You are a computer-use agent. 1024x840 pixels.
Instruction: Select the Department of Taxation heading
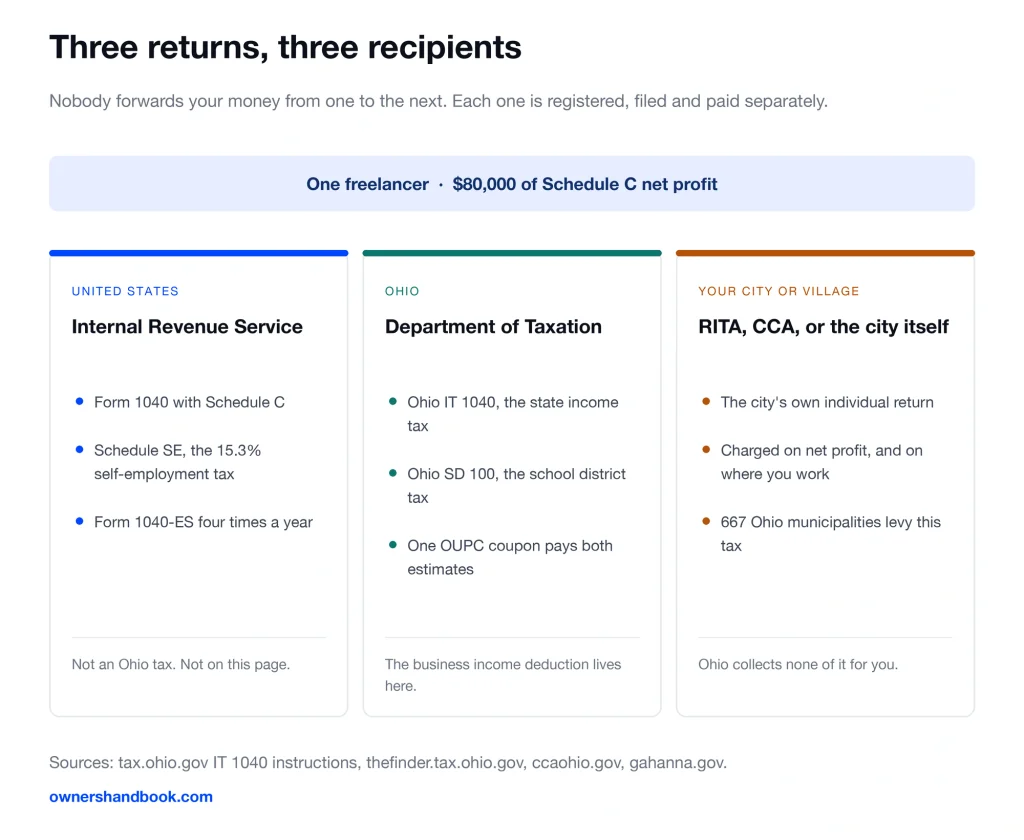tap(493, 327)
